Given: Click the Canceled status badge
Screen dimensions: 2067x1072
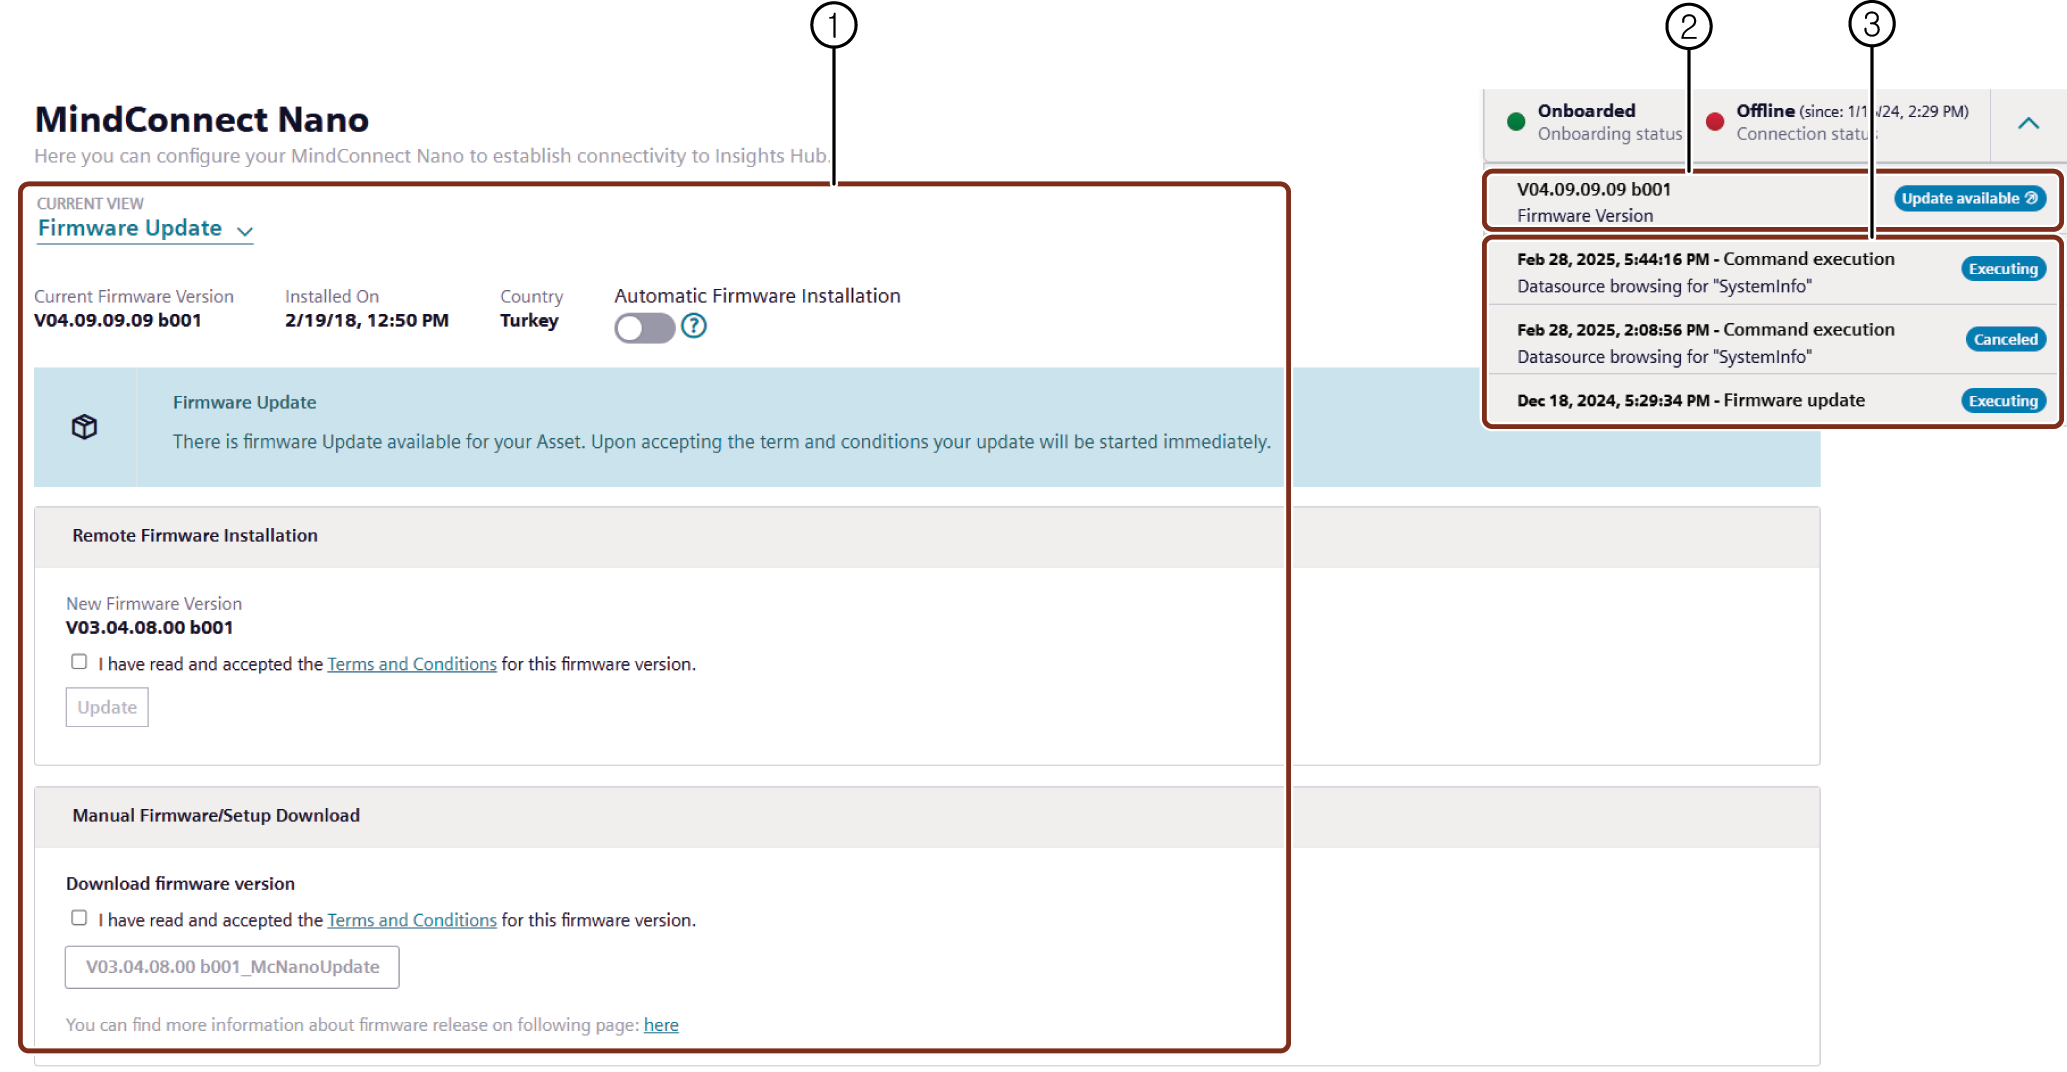Looking at the screenshot, I should (2005, 339).
